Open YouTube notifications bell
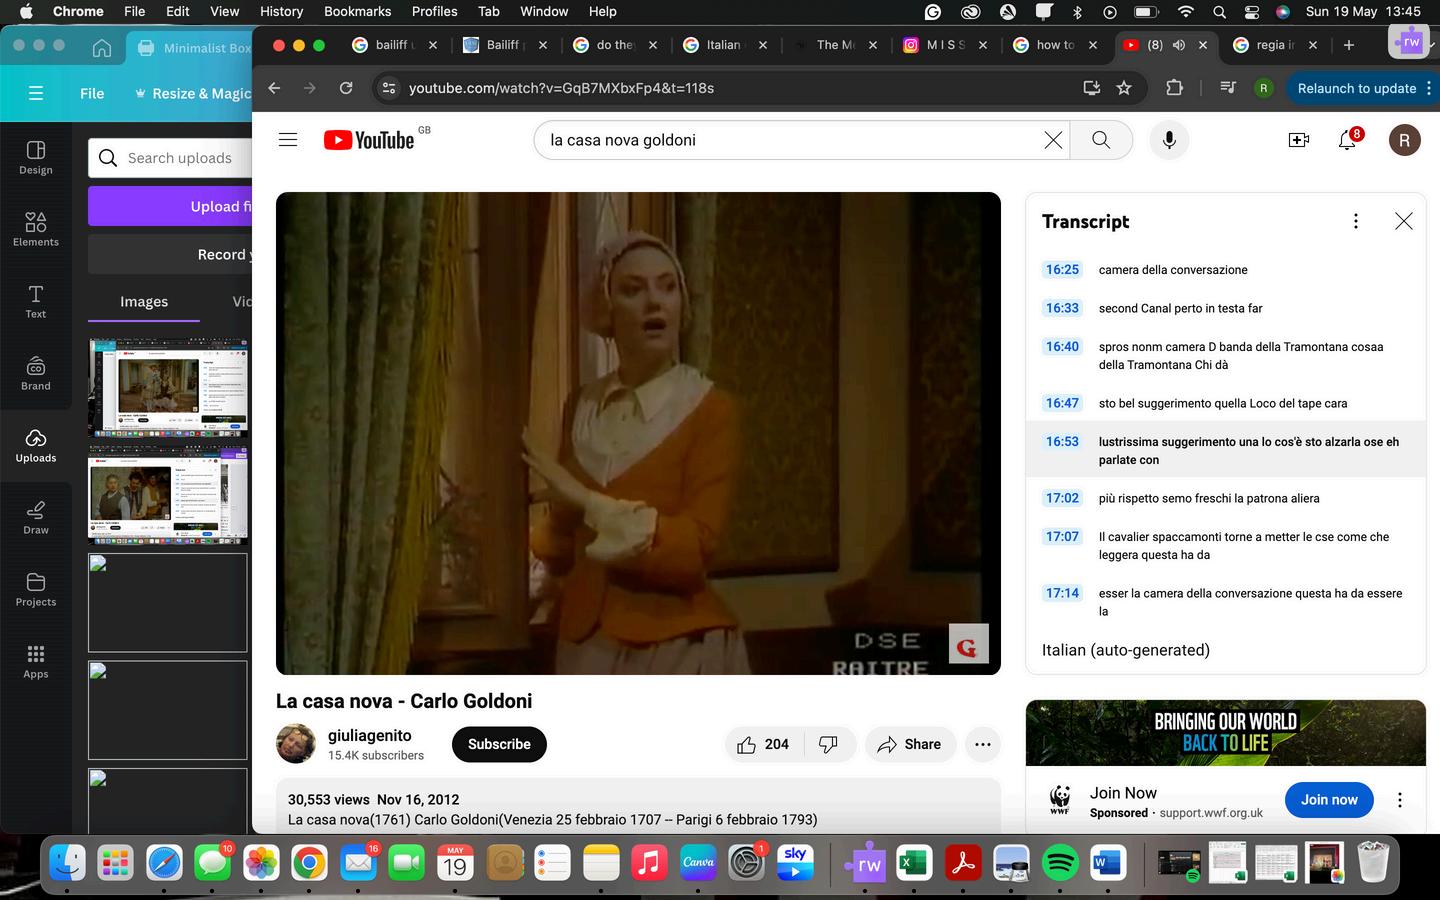 (x=1347, y=140)
